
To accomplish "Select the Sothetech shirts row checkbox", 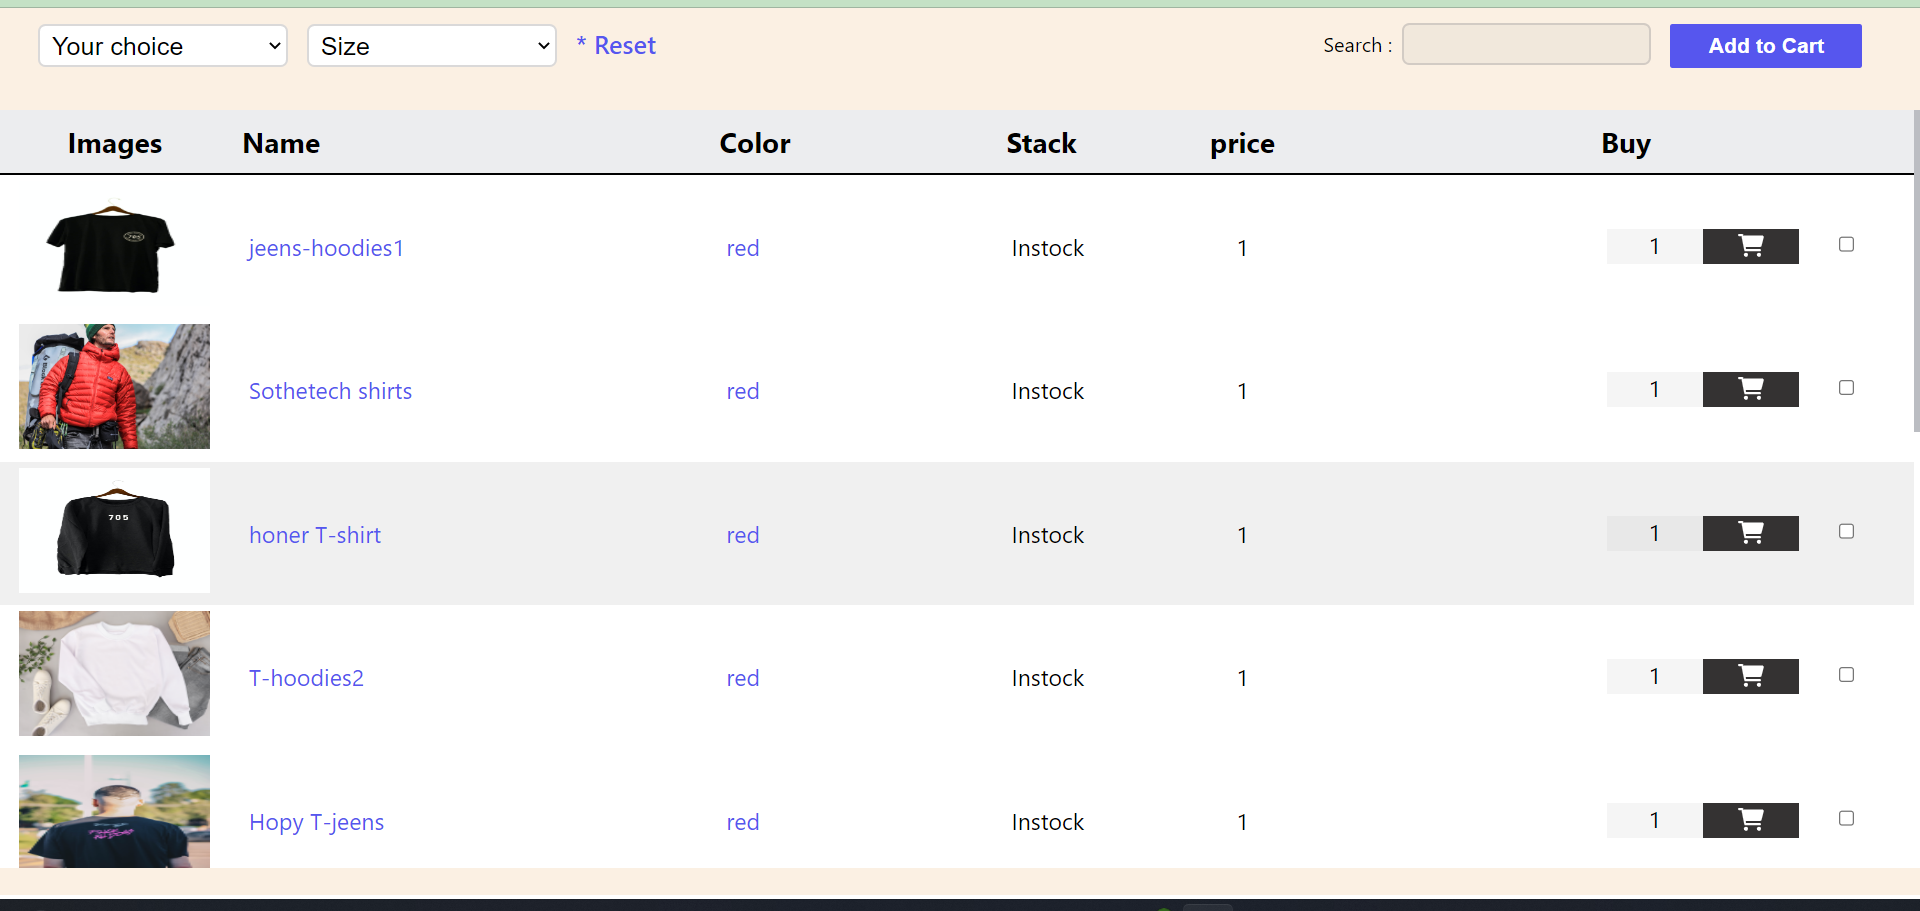I will [1846, 388].
